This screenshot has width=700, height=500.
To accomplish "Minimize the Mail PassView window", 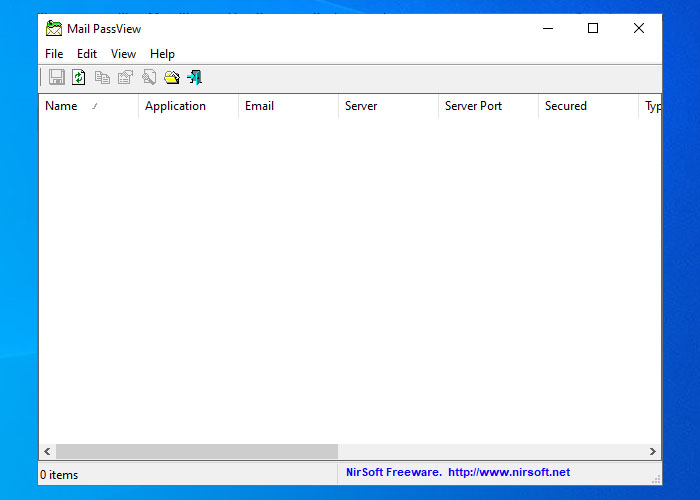I will [548, 29].
